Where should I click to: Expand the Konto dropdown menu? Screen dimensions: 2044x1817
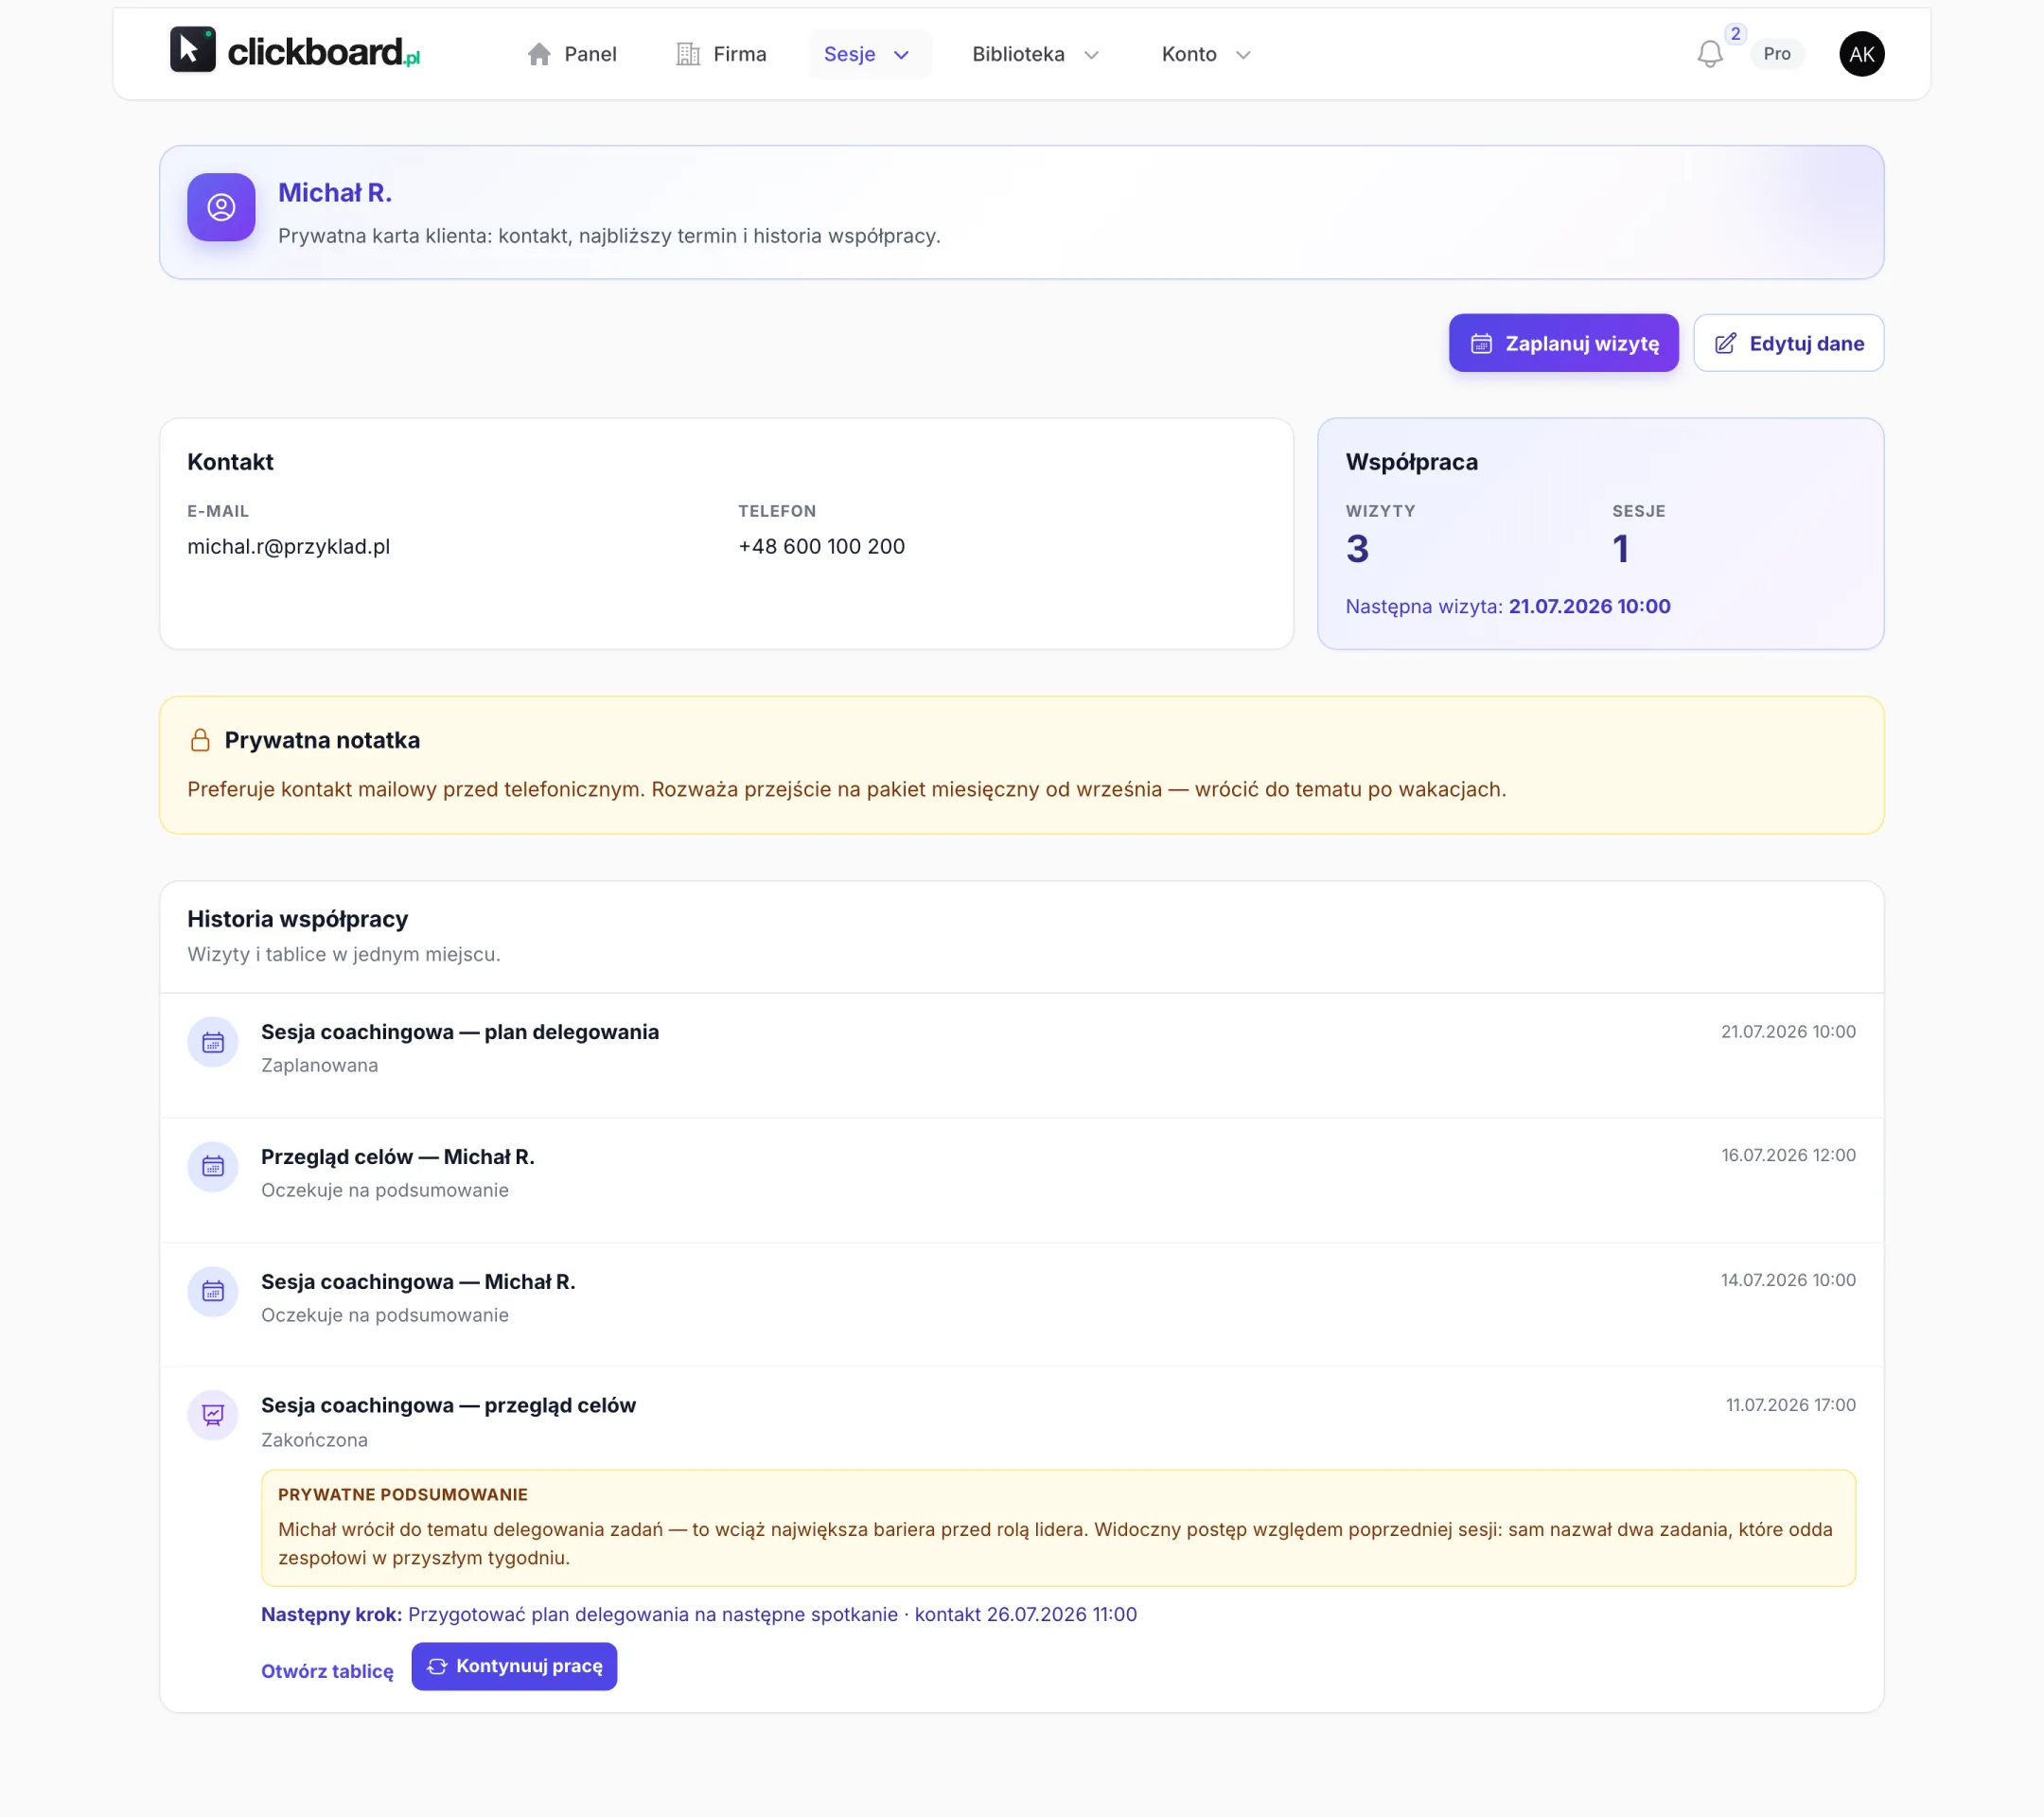[1206, 54]
